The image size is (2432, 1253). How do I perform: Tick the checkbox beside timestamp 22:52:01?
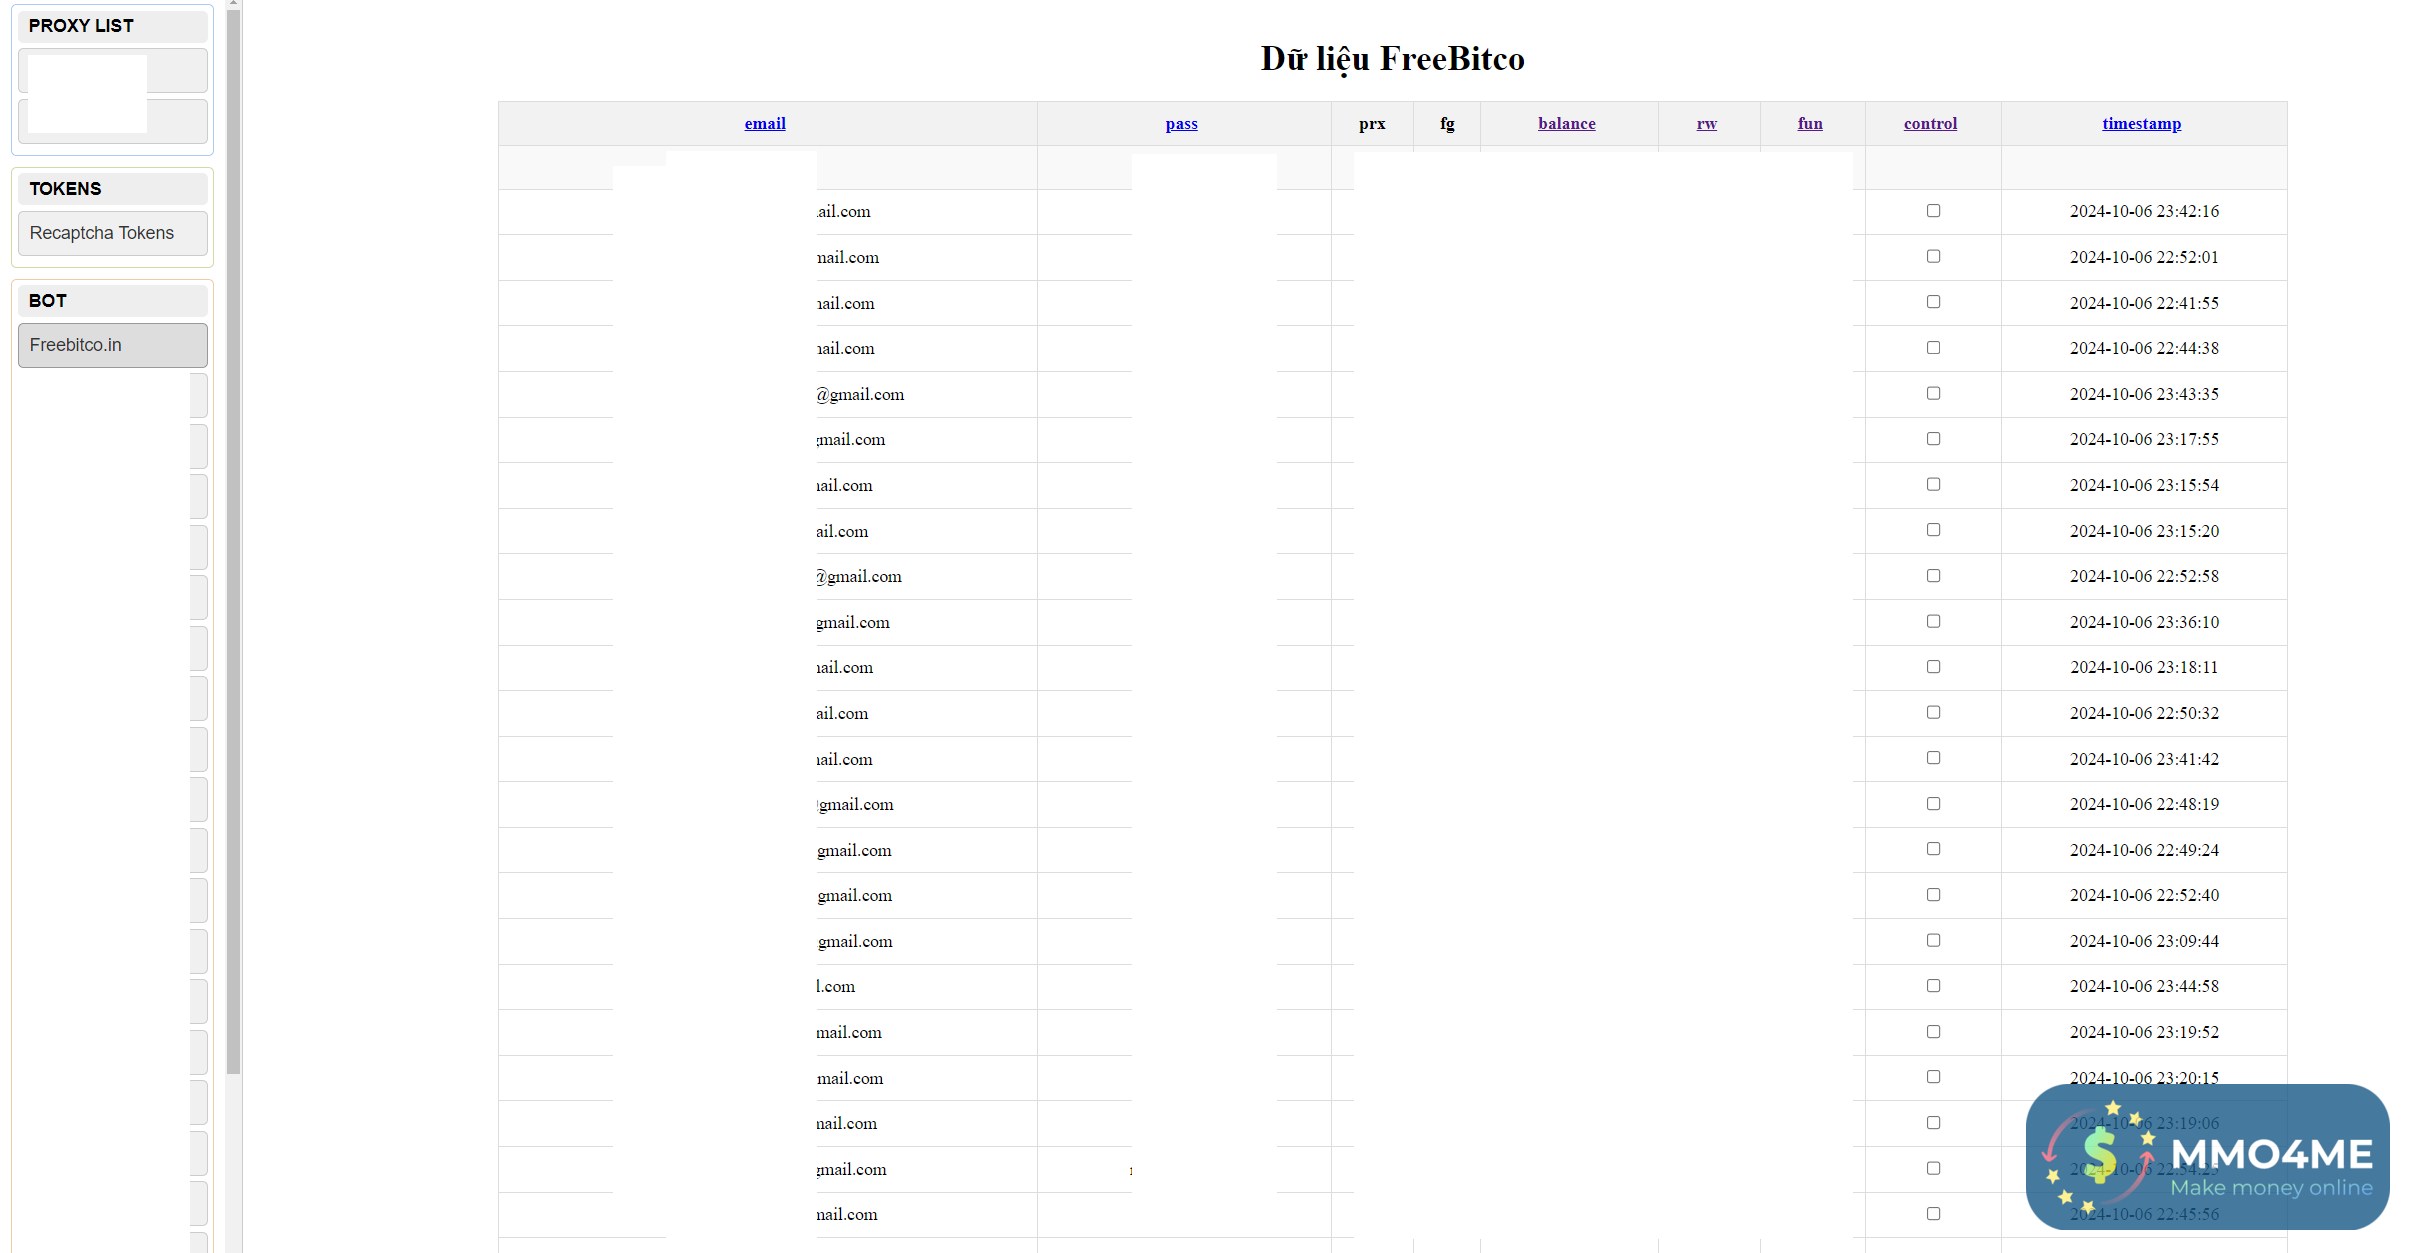point(1933,257)
